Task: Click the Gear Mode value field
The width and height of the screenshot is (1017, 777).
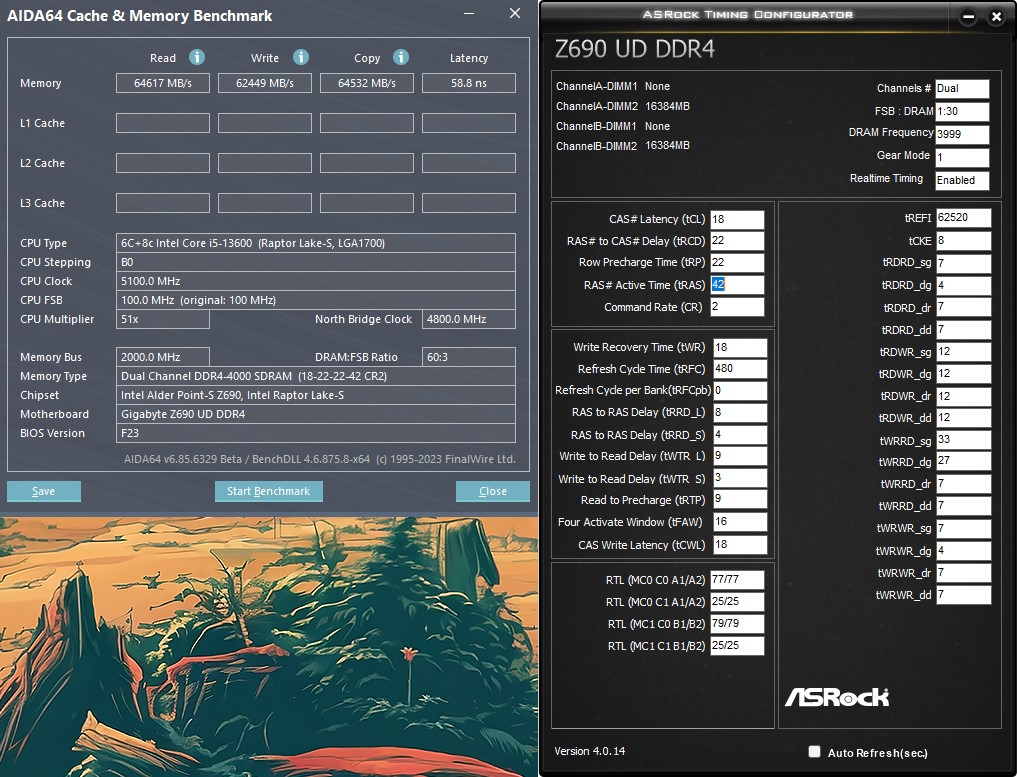Action: point(962,157)
